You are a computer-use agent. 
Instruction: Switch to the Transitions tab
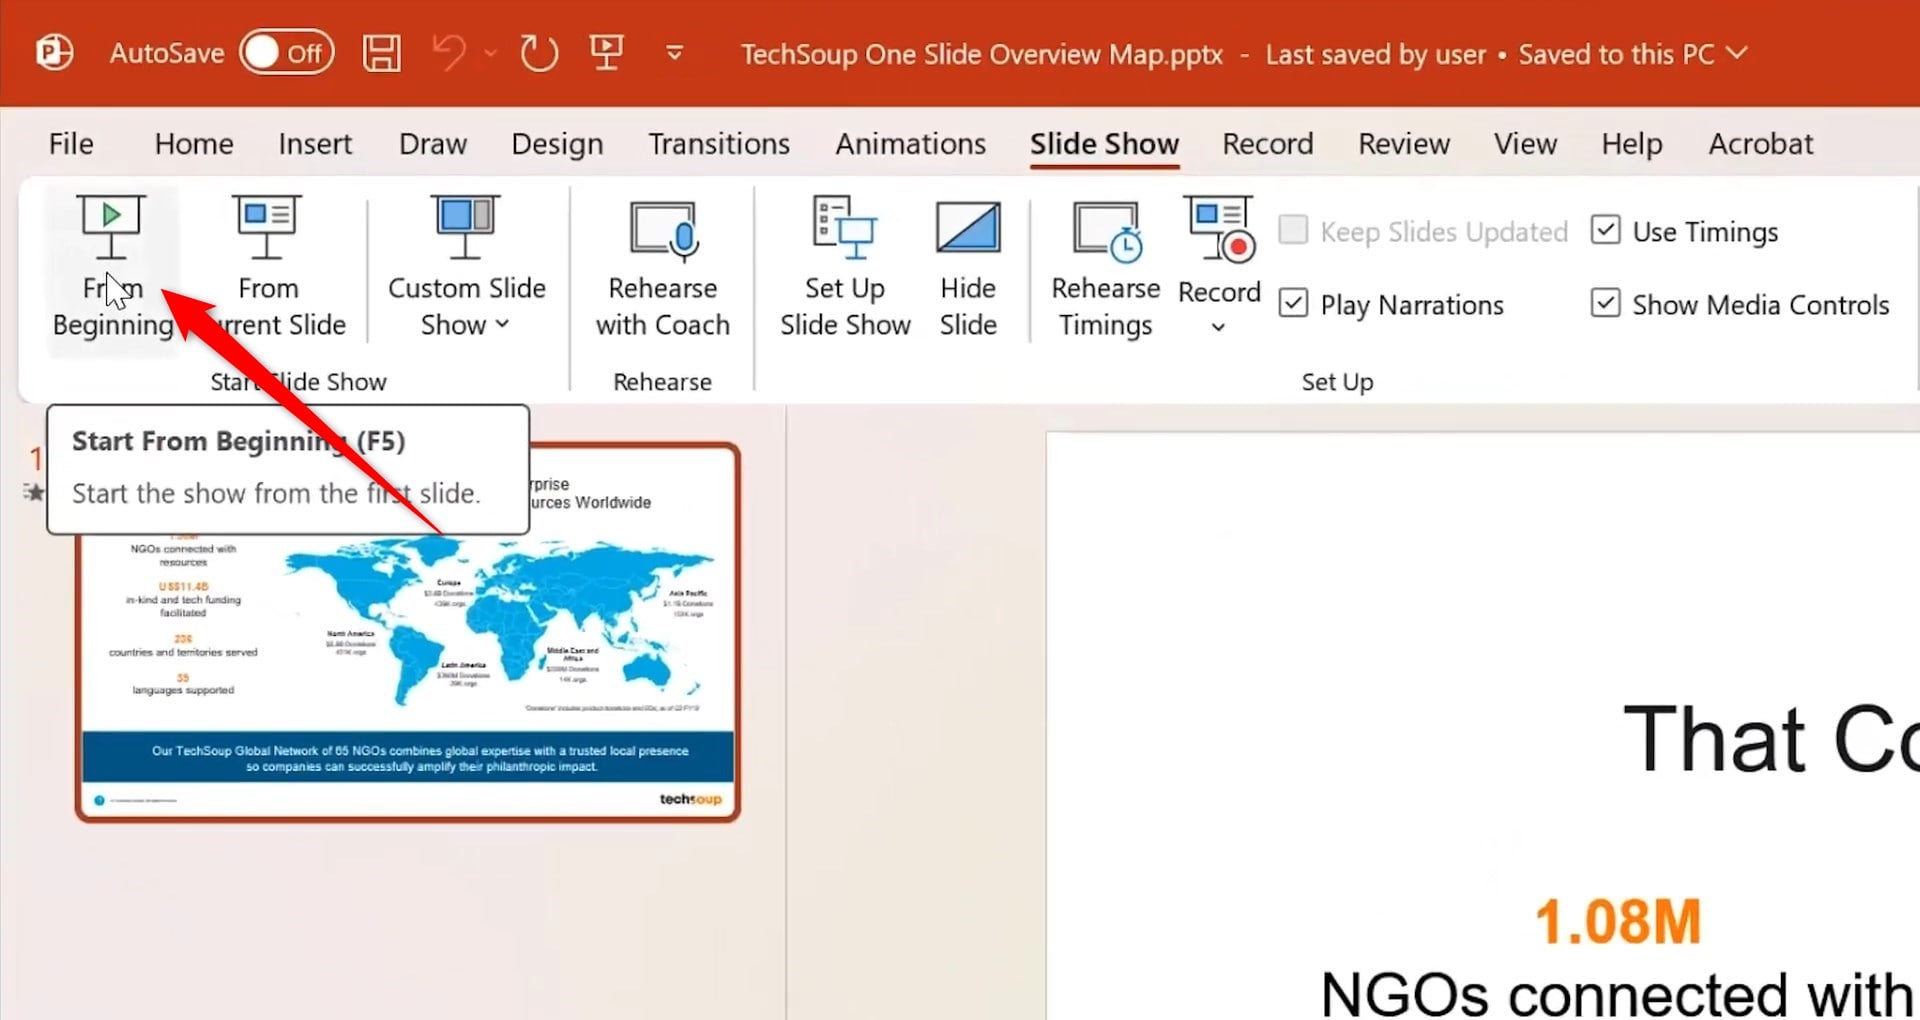click(719, 144)
